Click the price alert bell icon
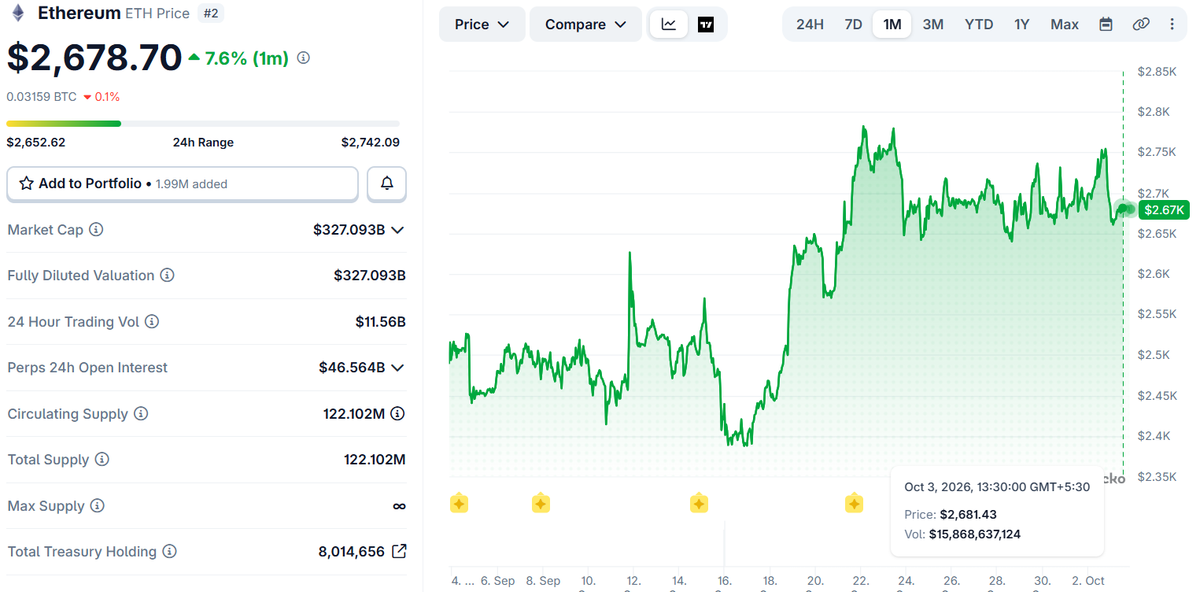 (387, 184)
